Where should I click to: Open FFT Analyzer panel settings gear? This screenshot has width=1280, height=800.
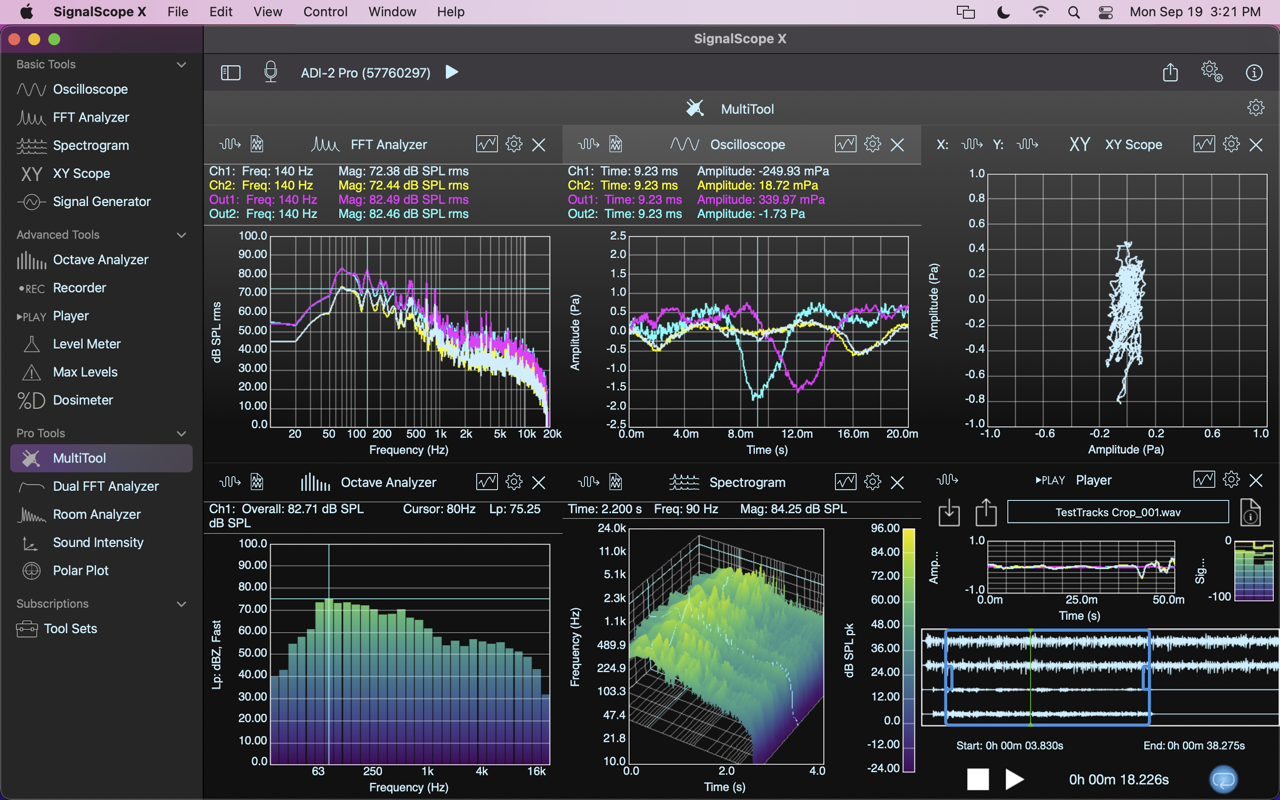(x=514, y=144)
